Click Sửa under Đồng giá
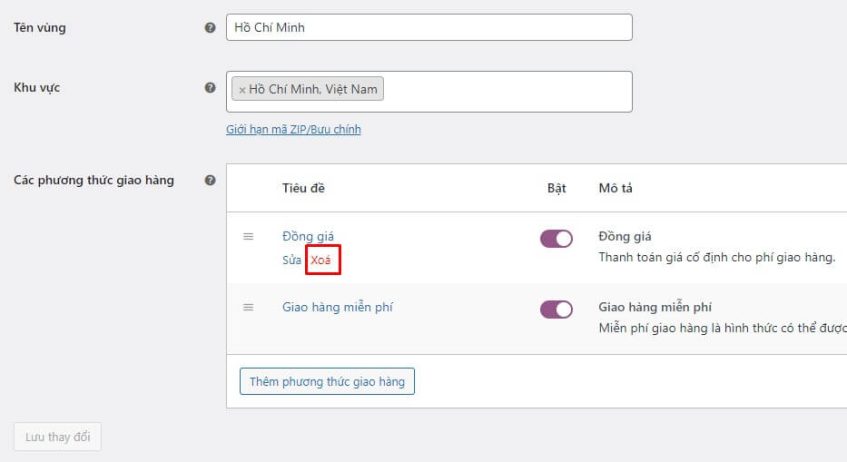 tap(291, 260)
